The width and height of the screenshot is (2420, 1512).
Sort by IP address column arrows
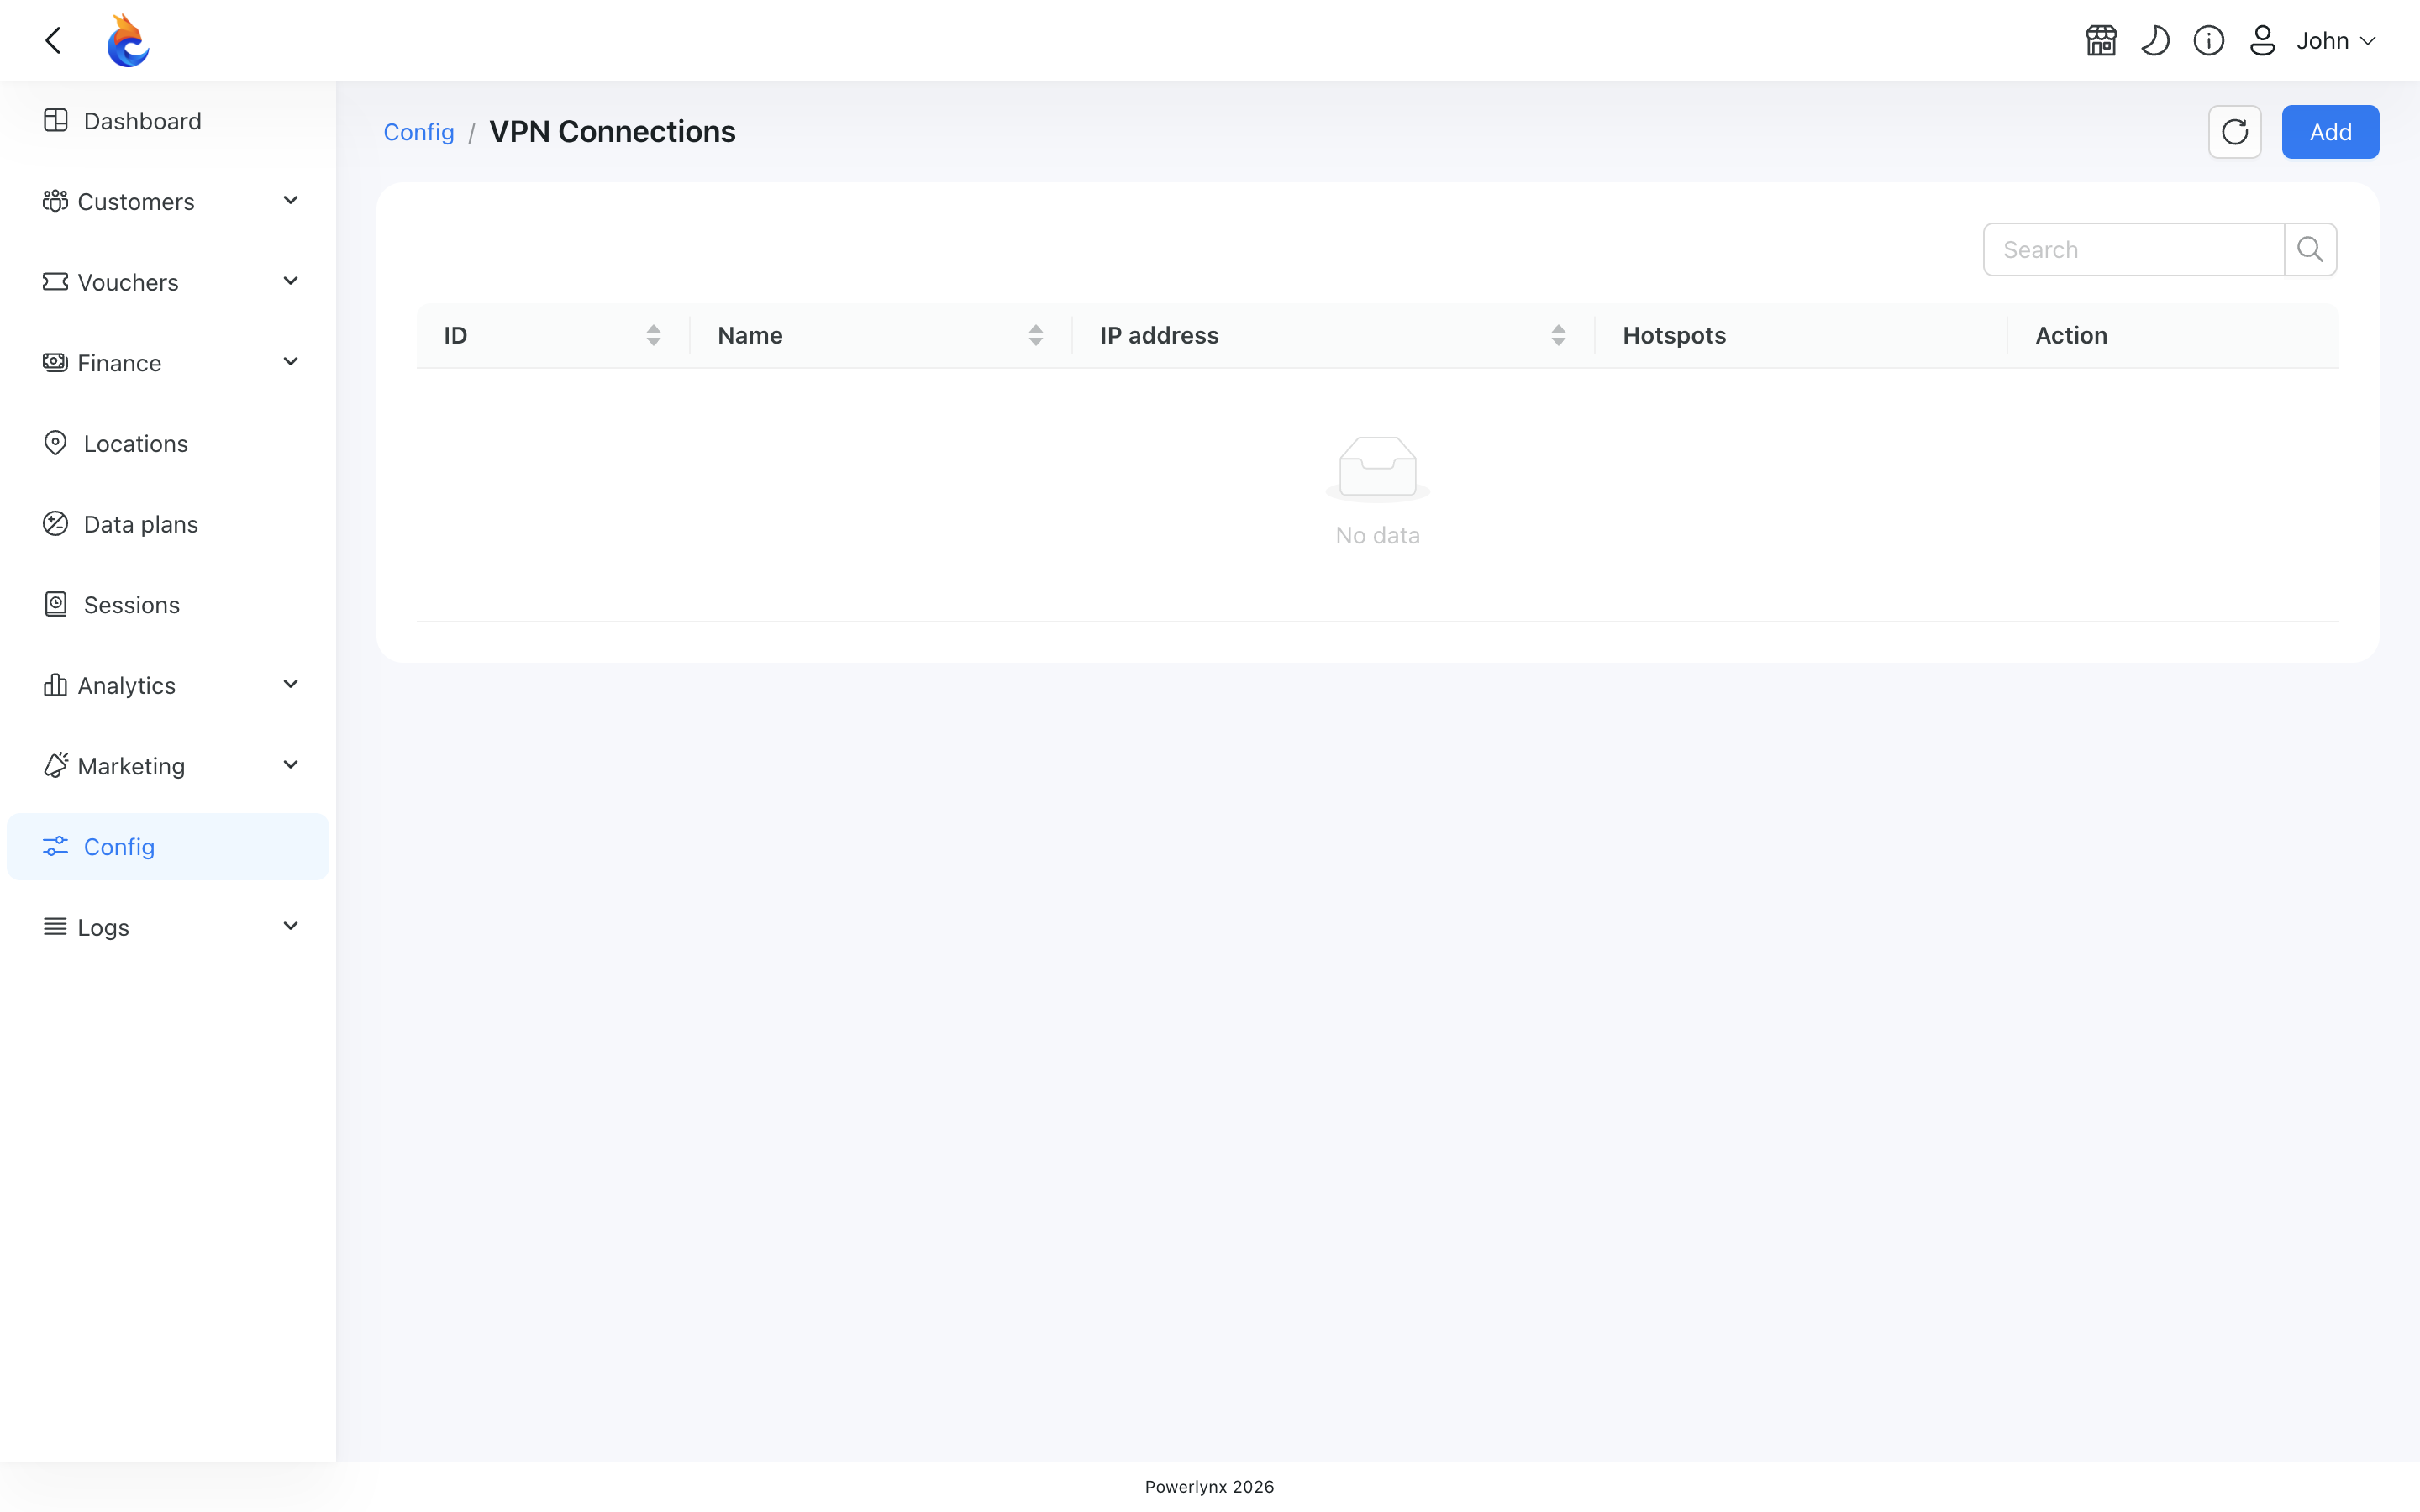[1559, 335]
